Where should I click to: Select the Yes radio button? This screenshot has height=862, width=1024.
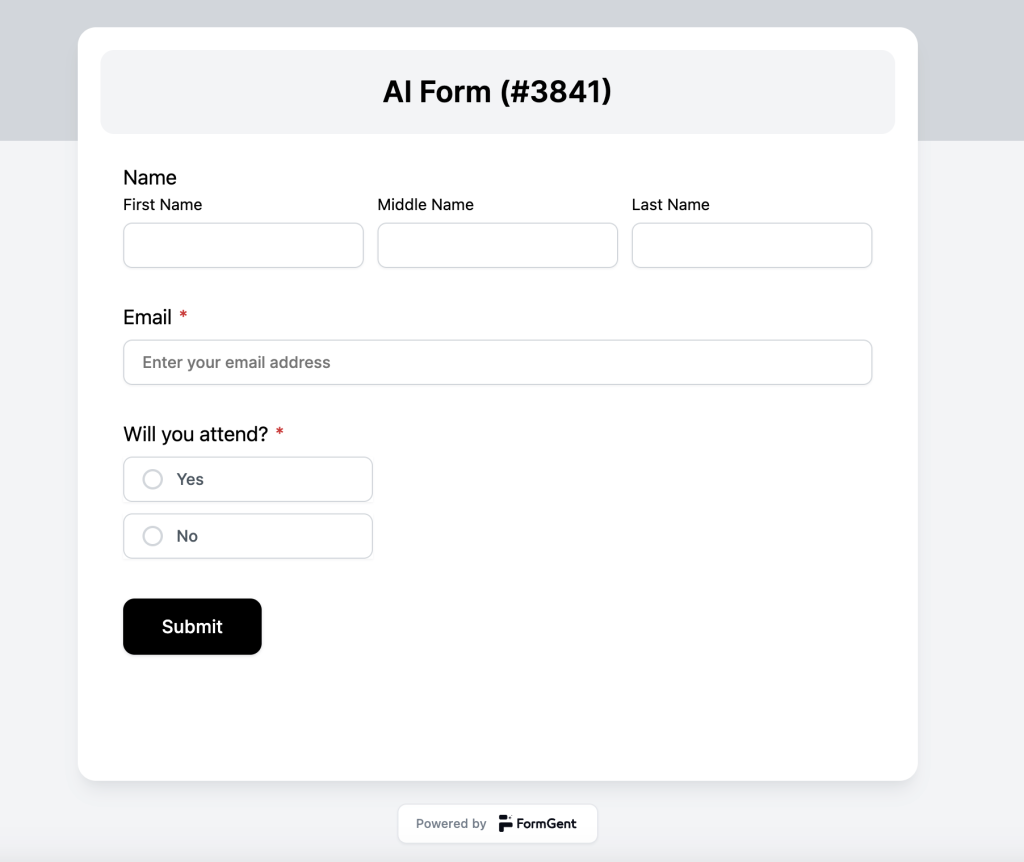point(153,479)
